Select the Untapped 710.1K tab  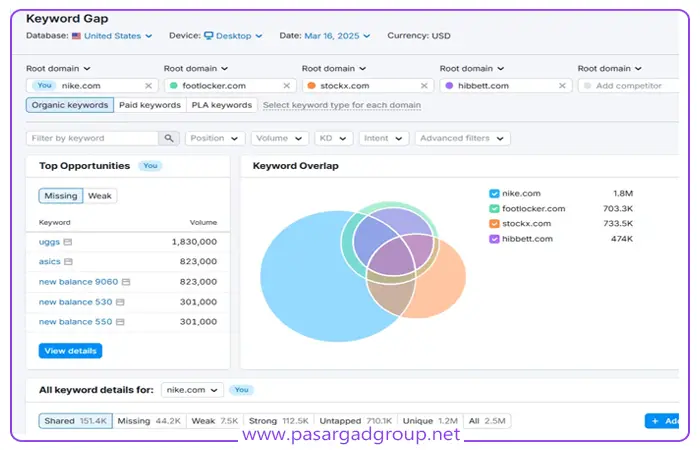point(355,421)
